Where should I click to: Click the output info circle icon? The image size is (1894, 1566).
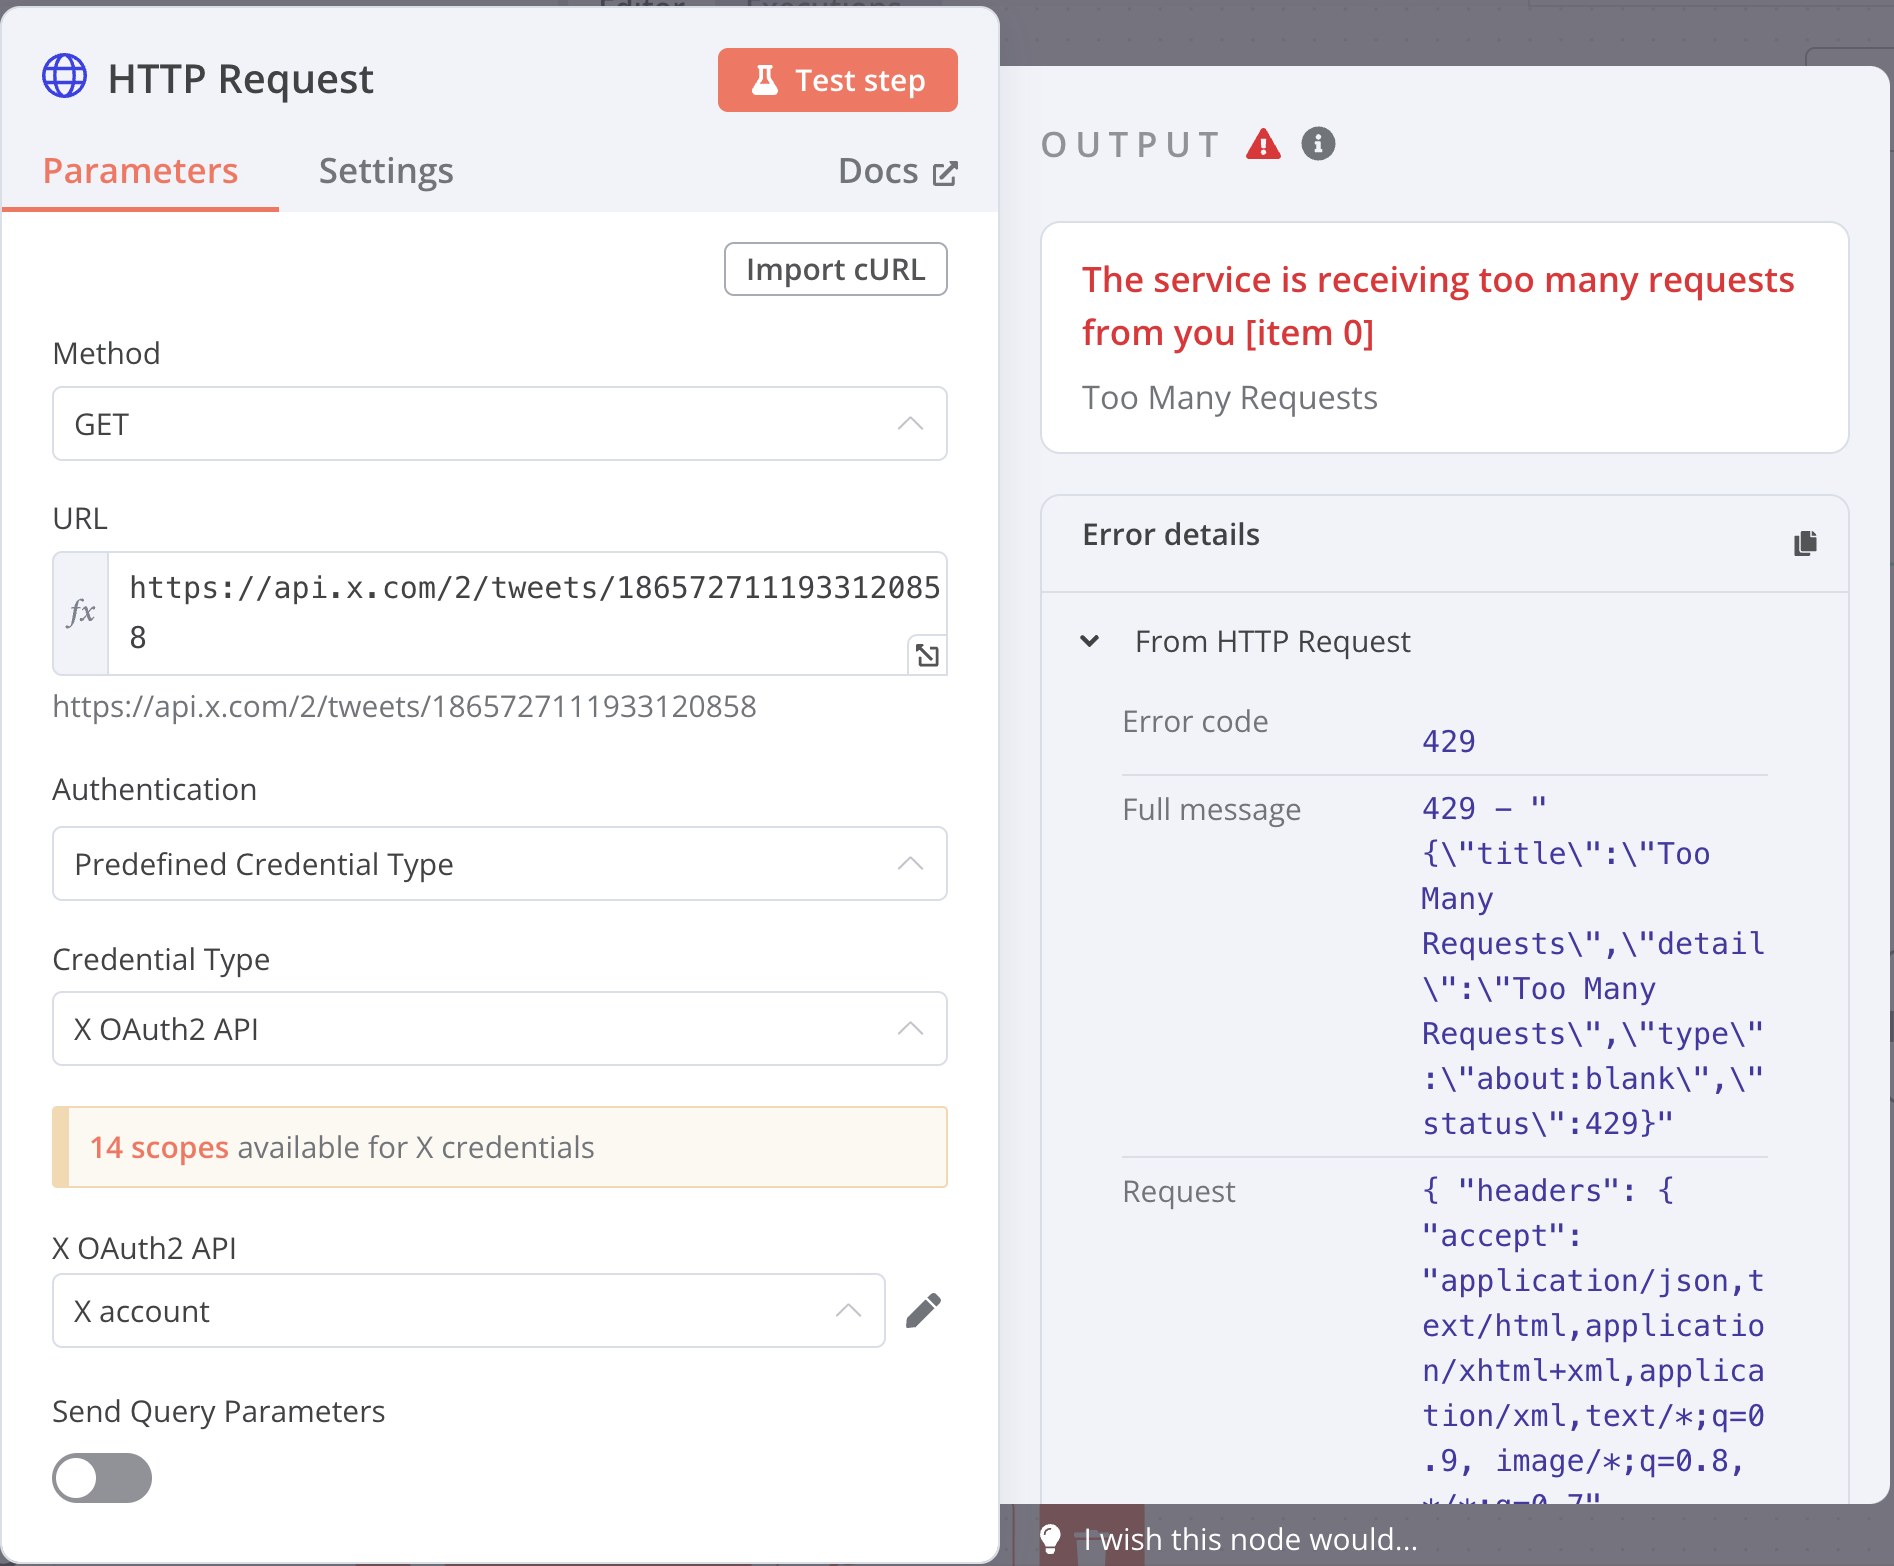click(1318, 144)
